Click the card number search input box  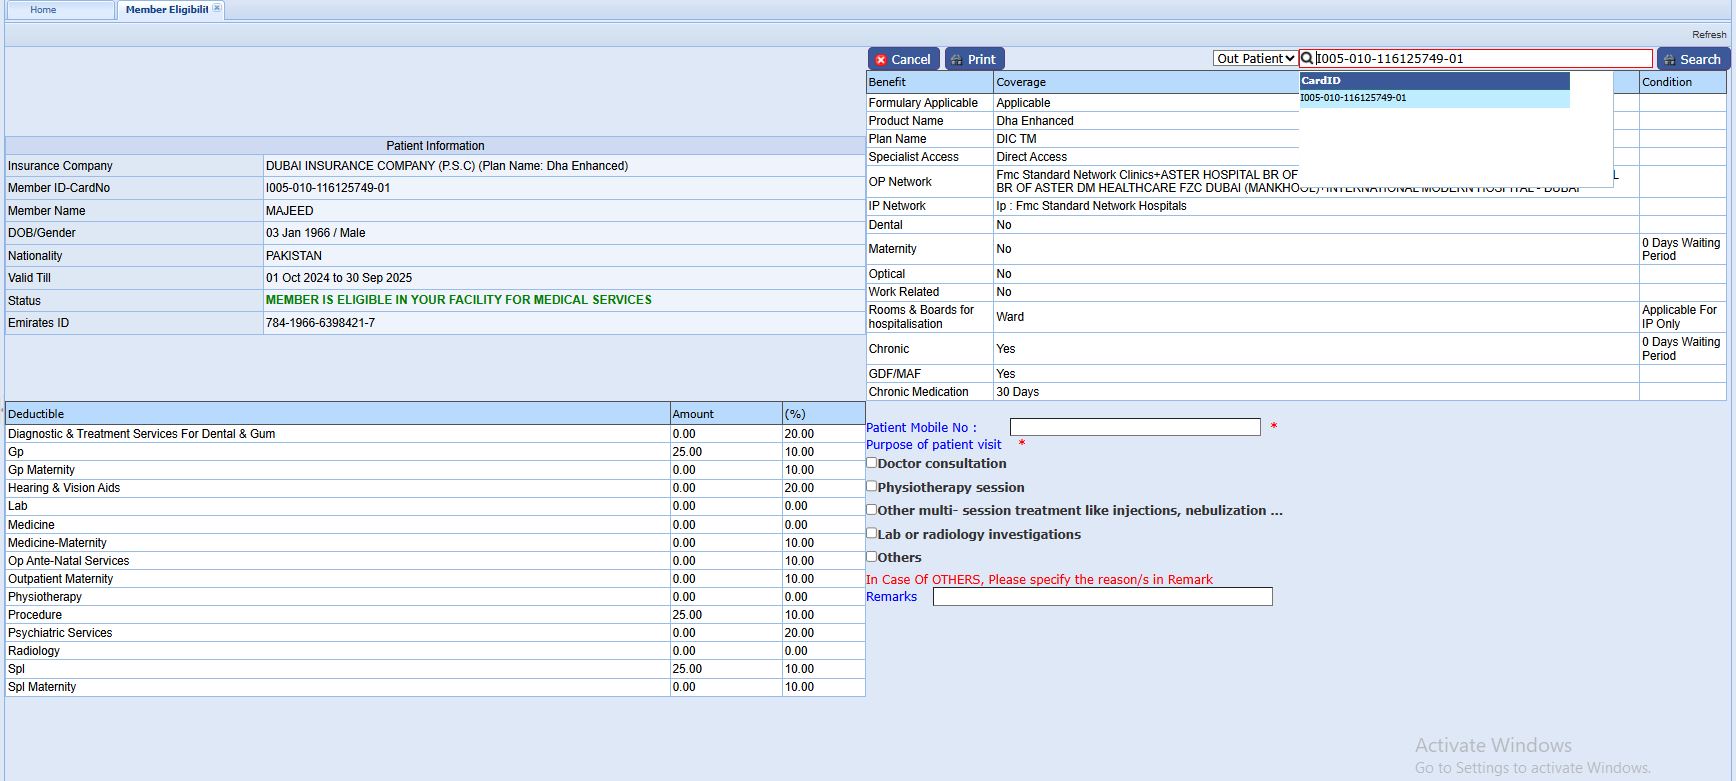tap(1482, 59)
